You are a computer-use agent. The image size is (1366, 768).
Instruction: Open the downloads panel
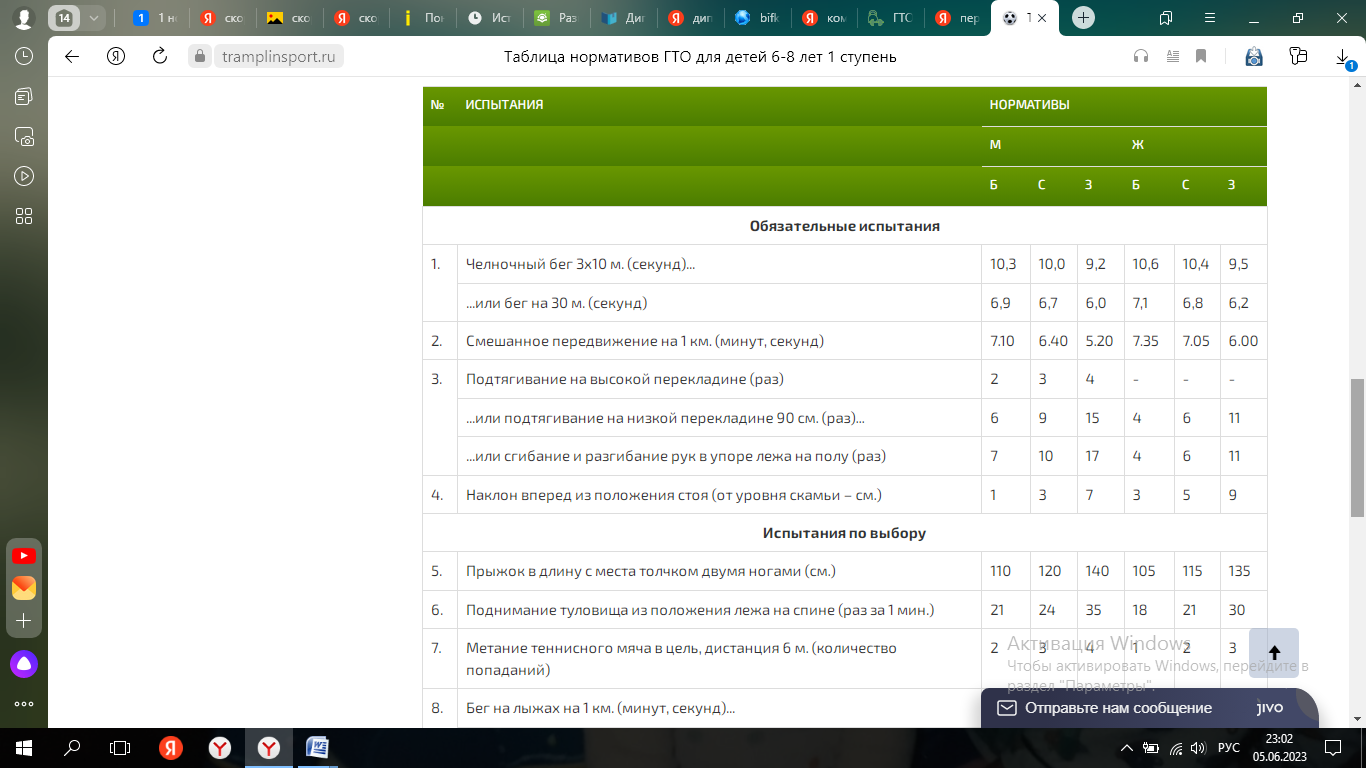click(x=1343, y=58)
